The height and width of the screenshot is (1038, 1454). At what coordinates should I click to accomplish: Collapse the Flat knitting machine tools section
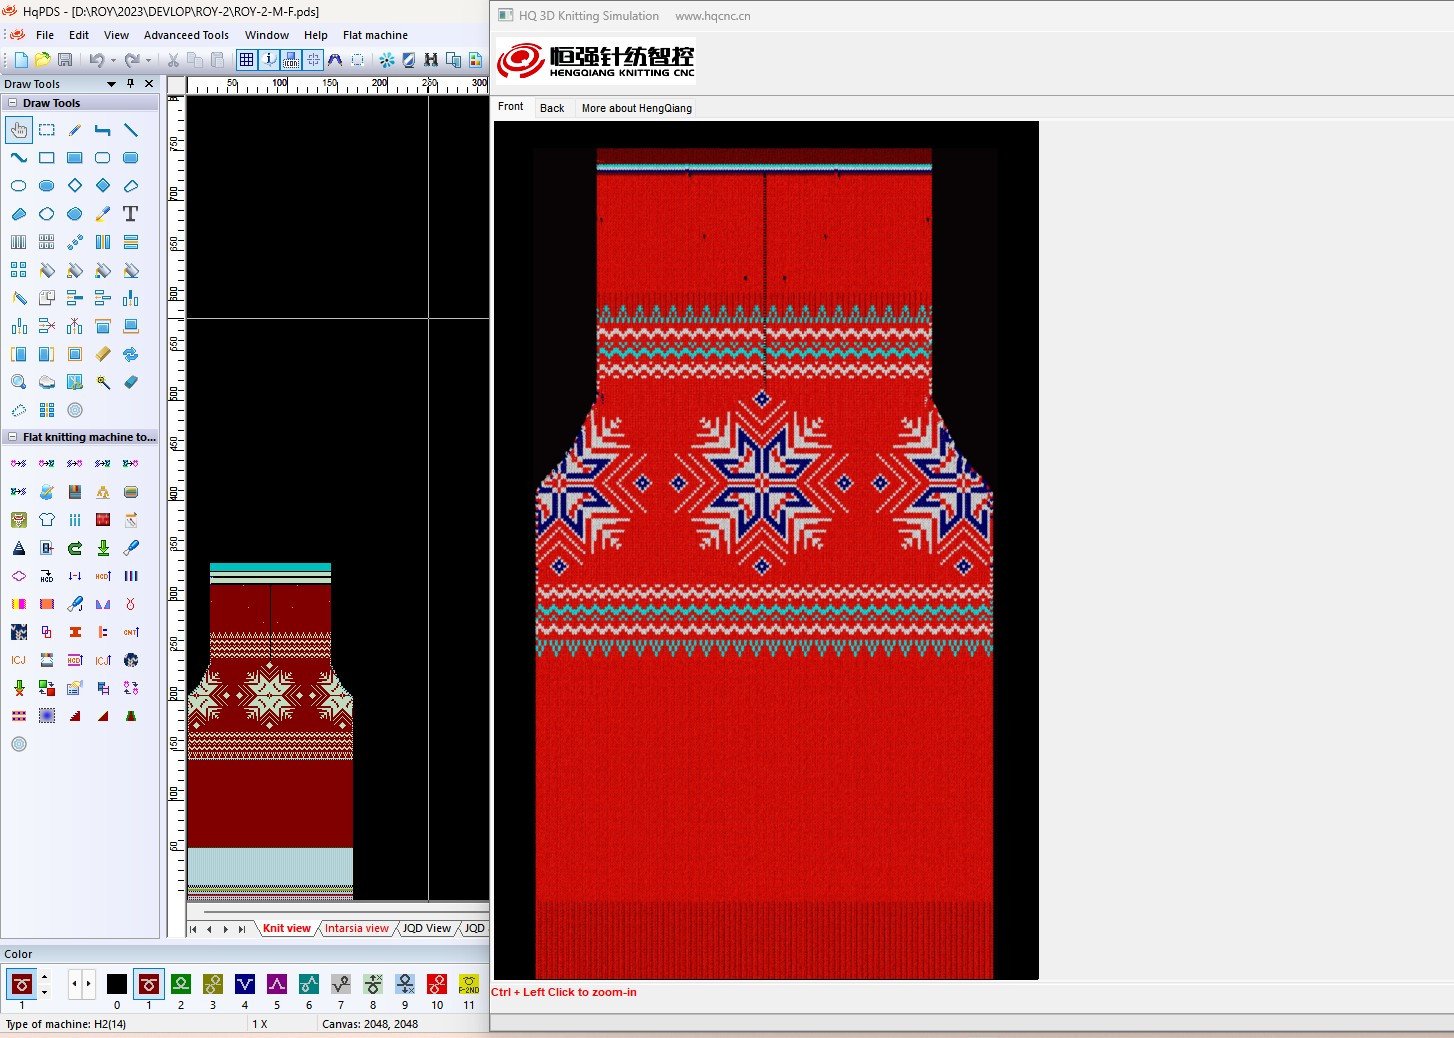pos(12,437)
